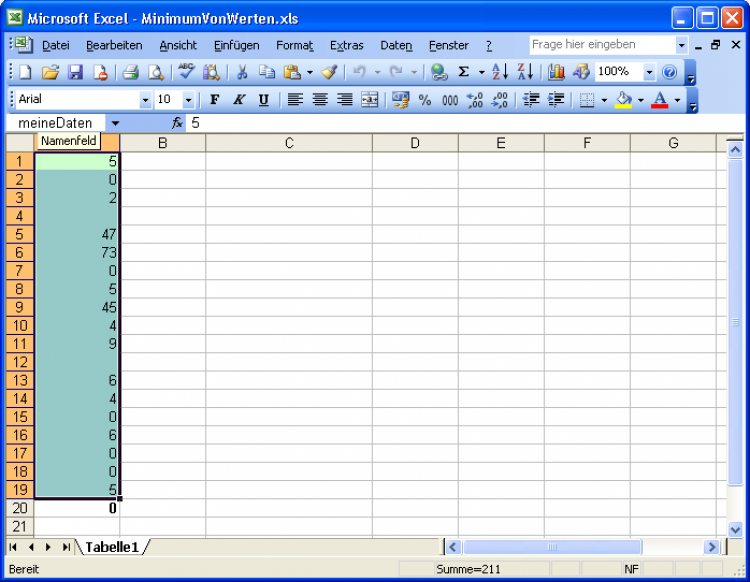
Task: Click the Save floppy disk icon
Action: pyautogui.click(x=75, y=72)
